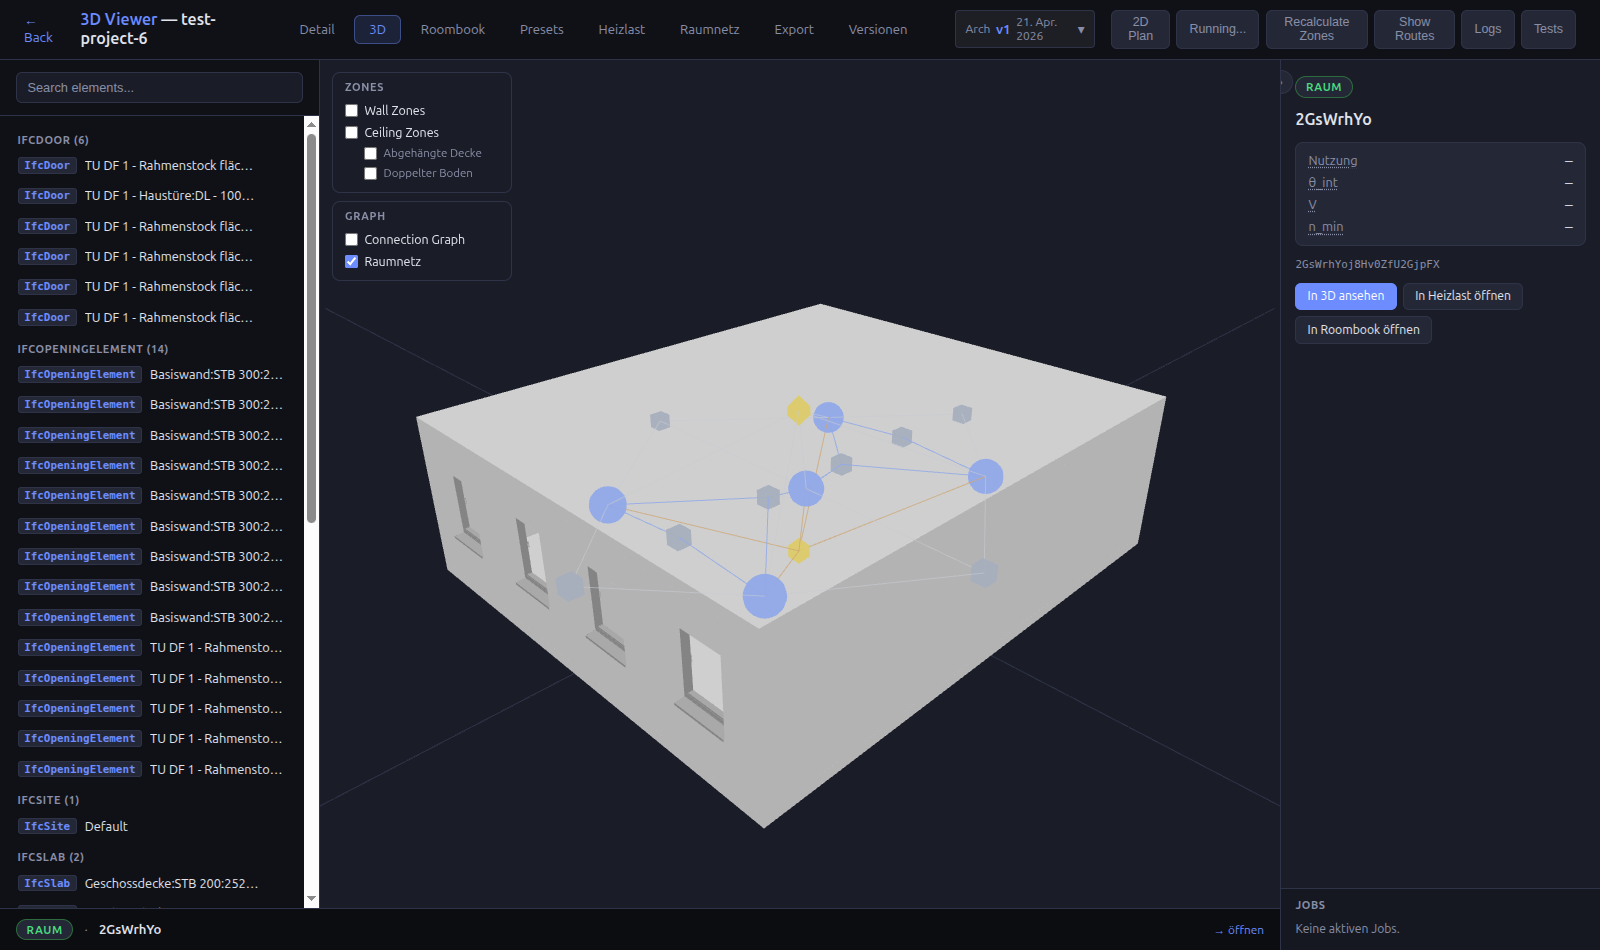Image resolution: width=1600 pixels, height=950 pixels.
Task: Focus the Search elements field
Action: [159, 87]
